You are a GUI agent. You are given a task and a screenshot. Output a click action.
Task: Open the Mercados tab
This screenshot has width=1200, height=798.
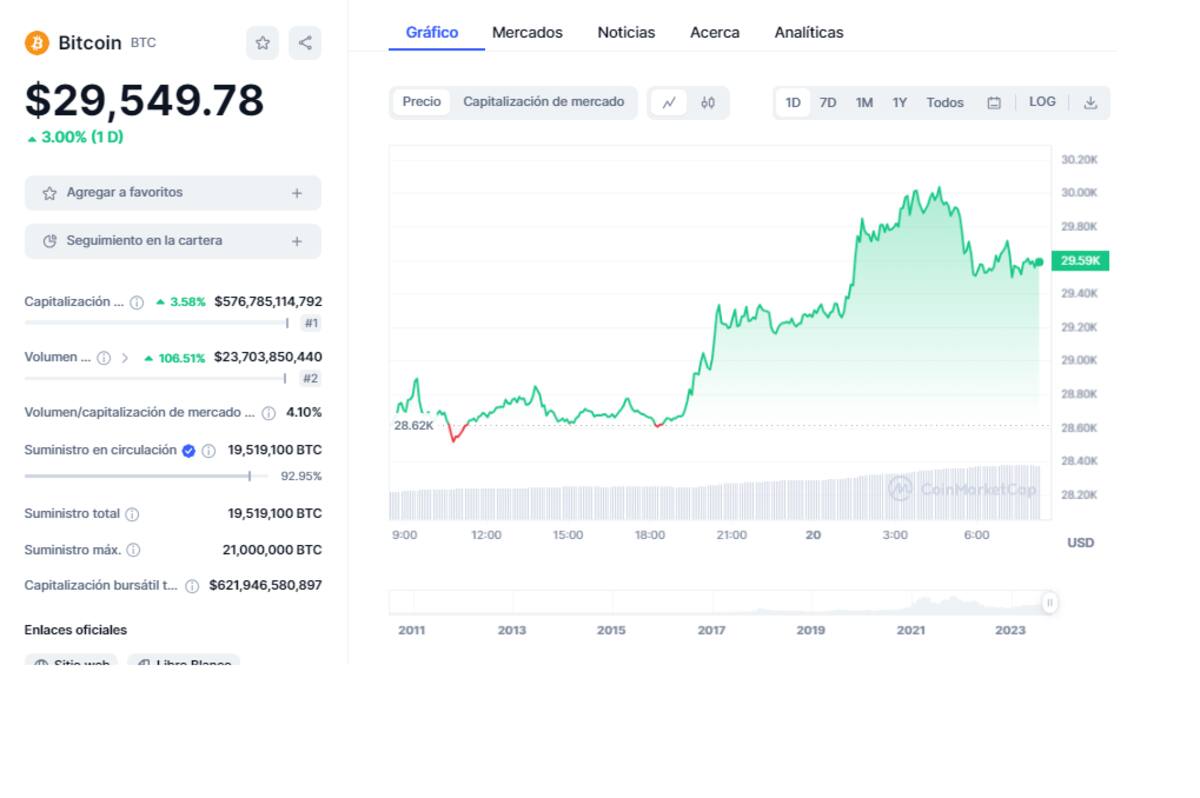(x=527, y=33)
